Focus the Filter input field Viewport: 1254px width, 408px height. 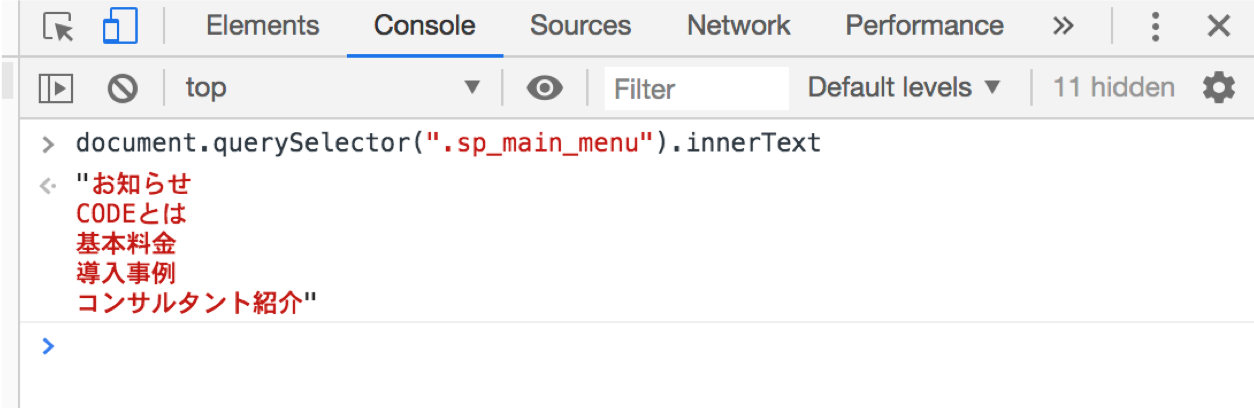point(696,89)
